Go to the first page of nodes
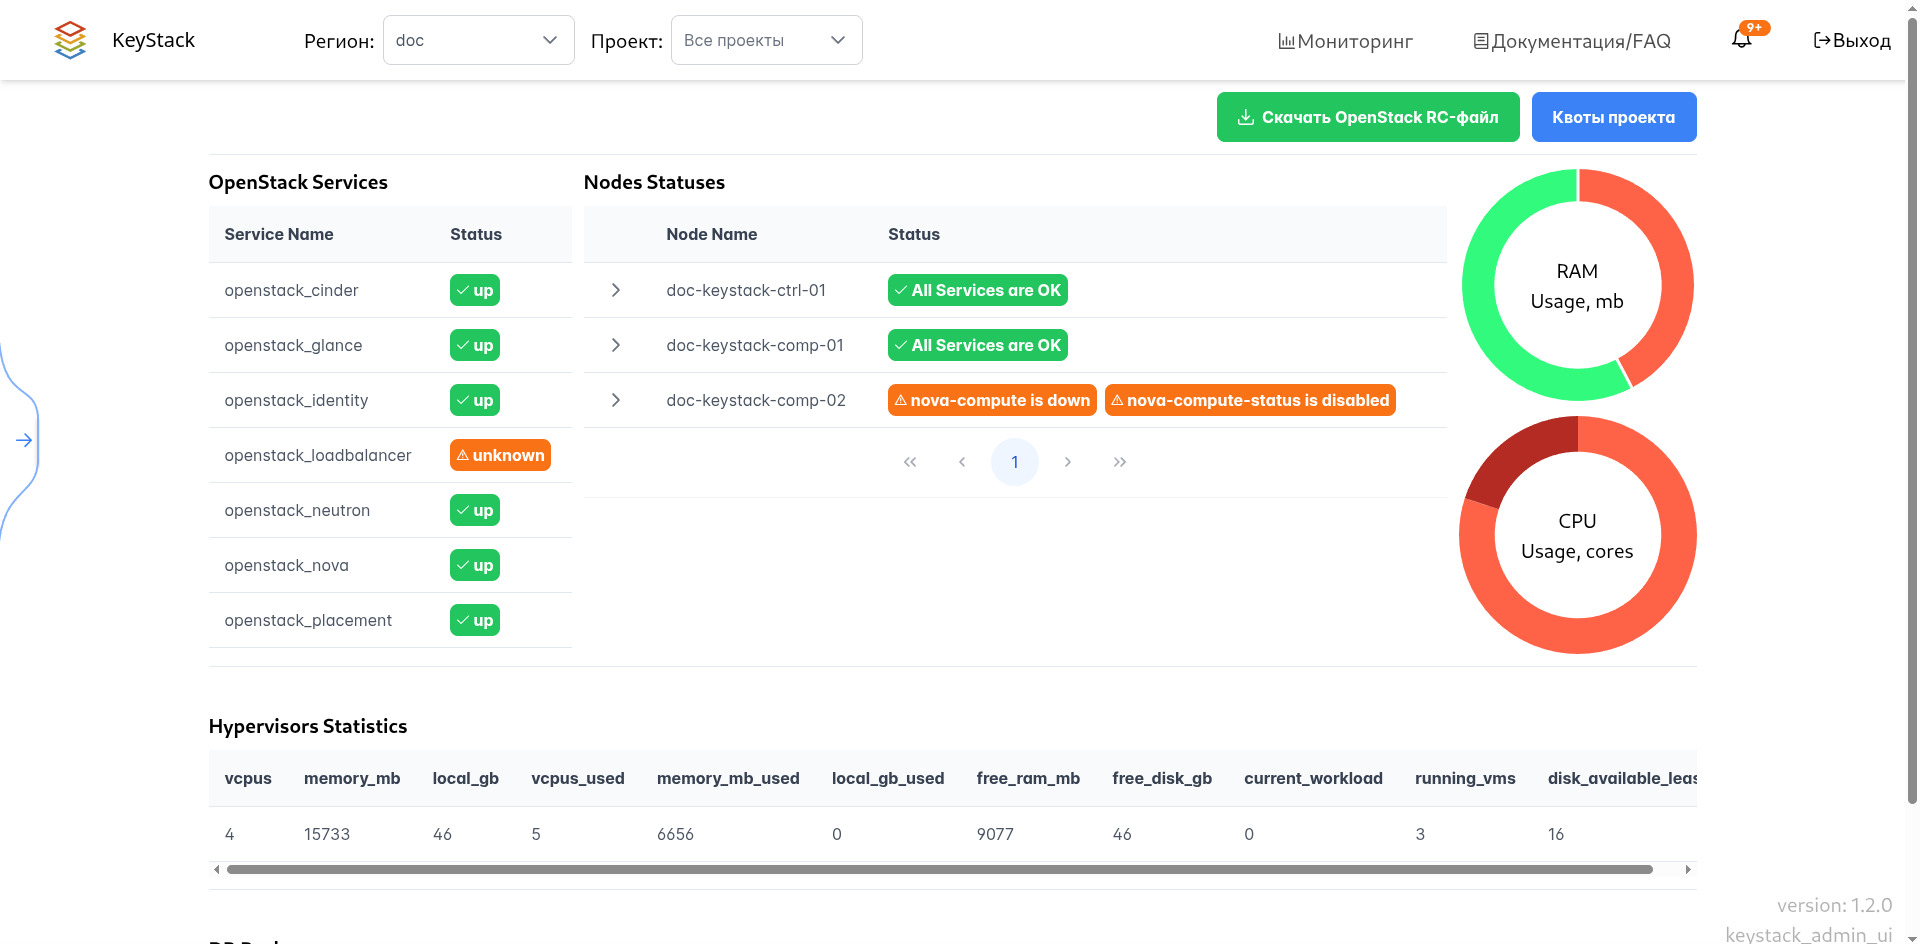This screenshot has width=1920, height=944. 910,462
